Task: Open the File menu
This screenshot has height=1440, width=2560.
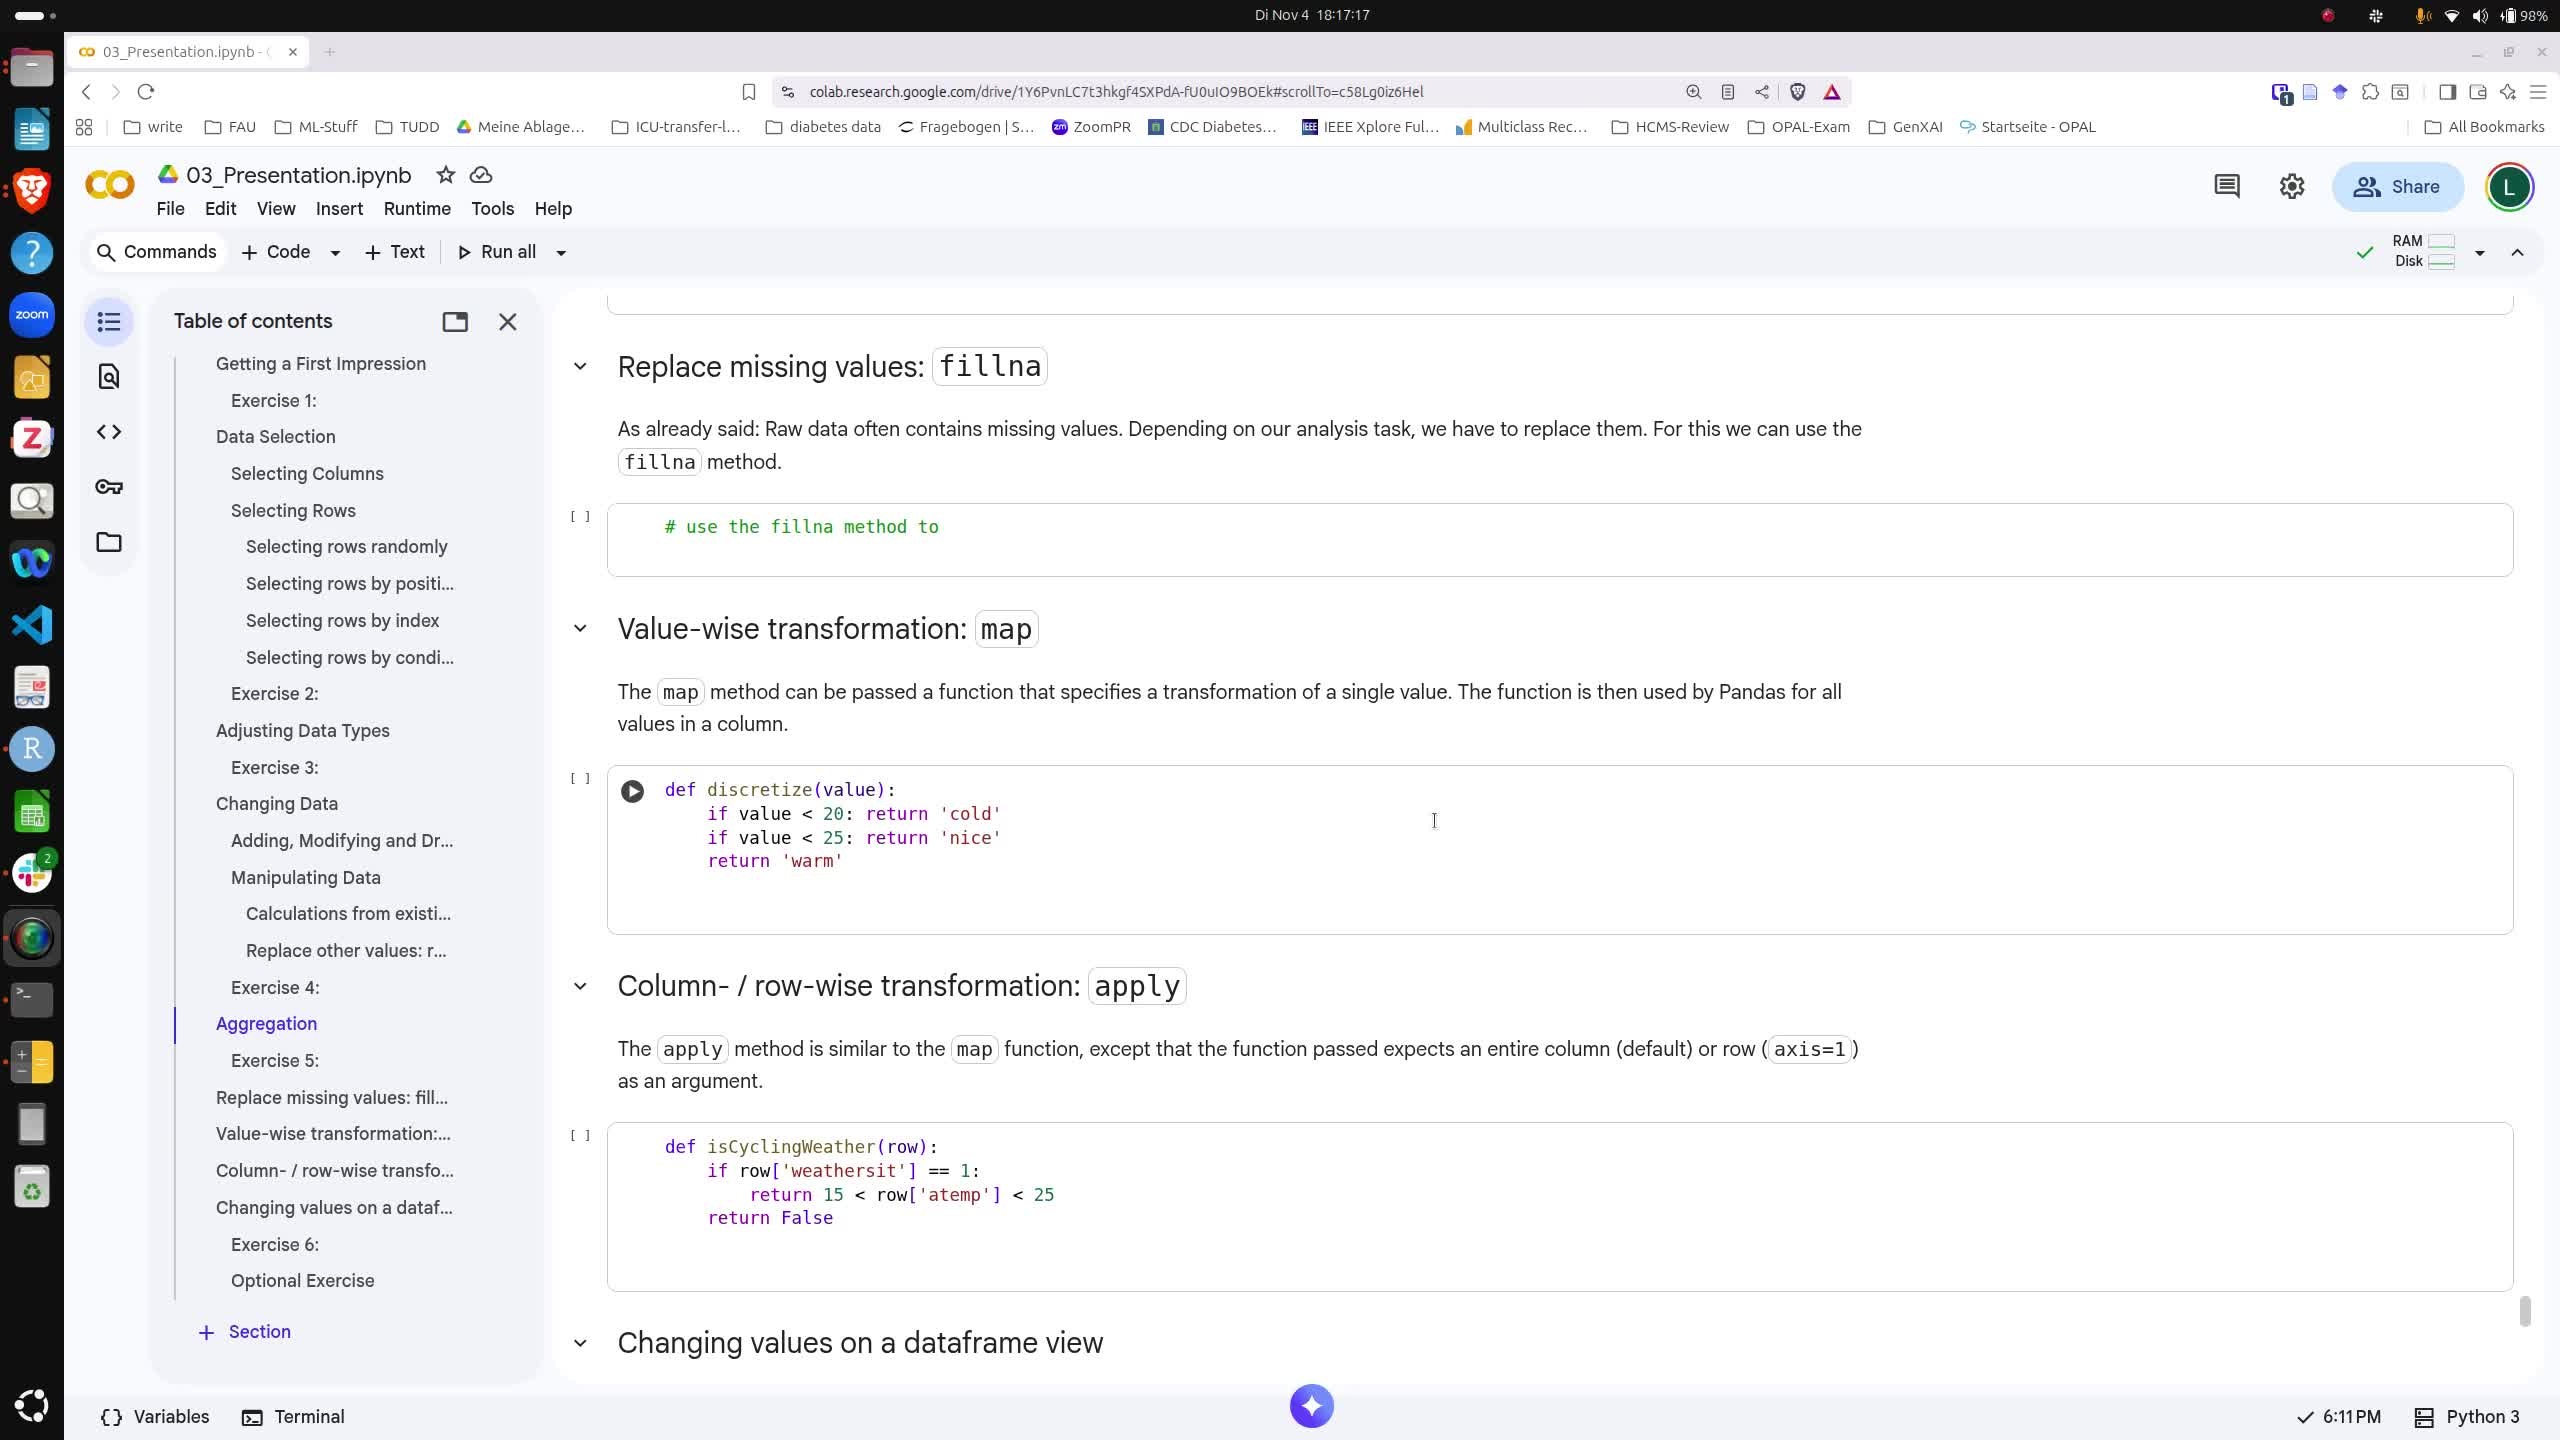Action: click(x=170, y=209)
